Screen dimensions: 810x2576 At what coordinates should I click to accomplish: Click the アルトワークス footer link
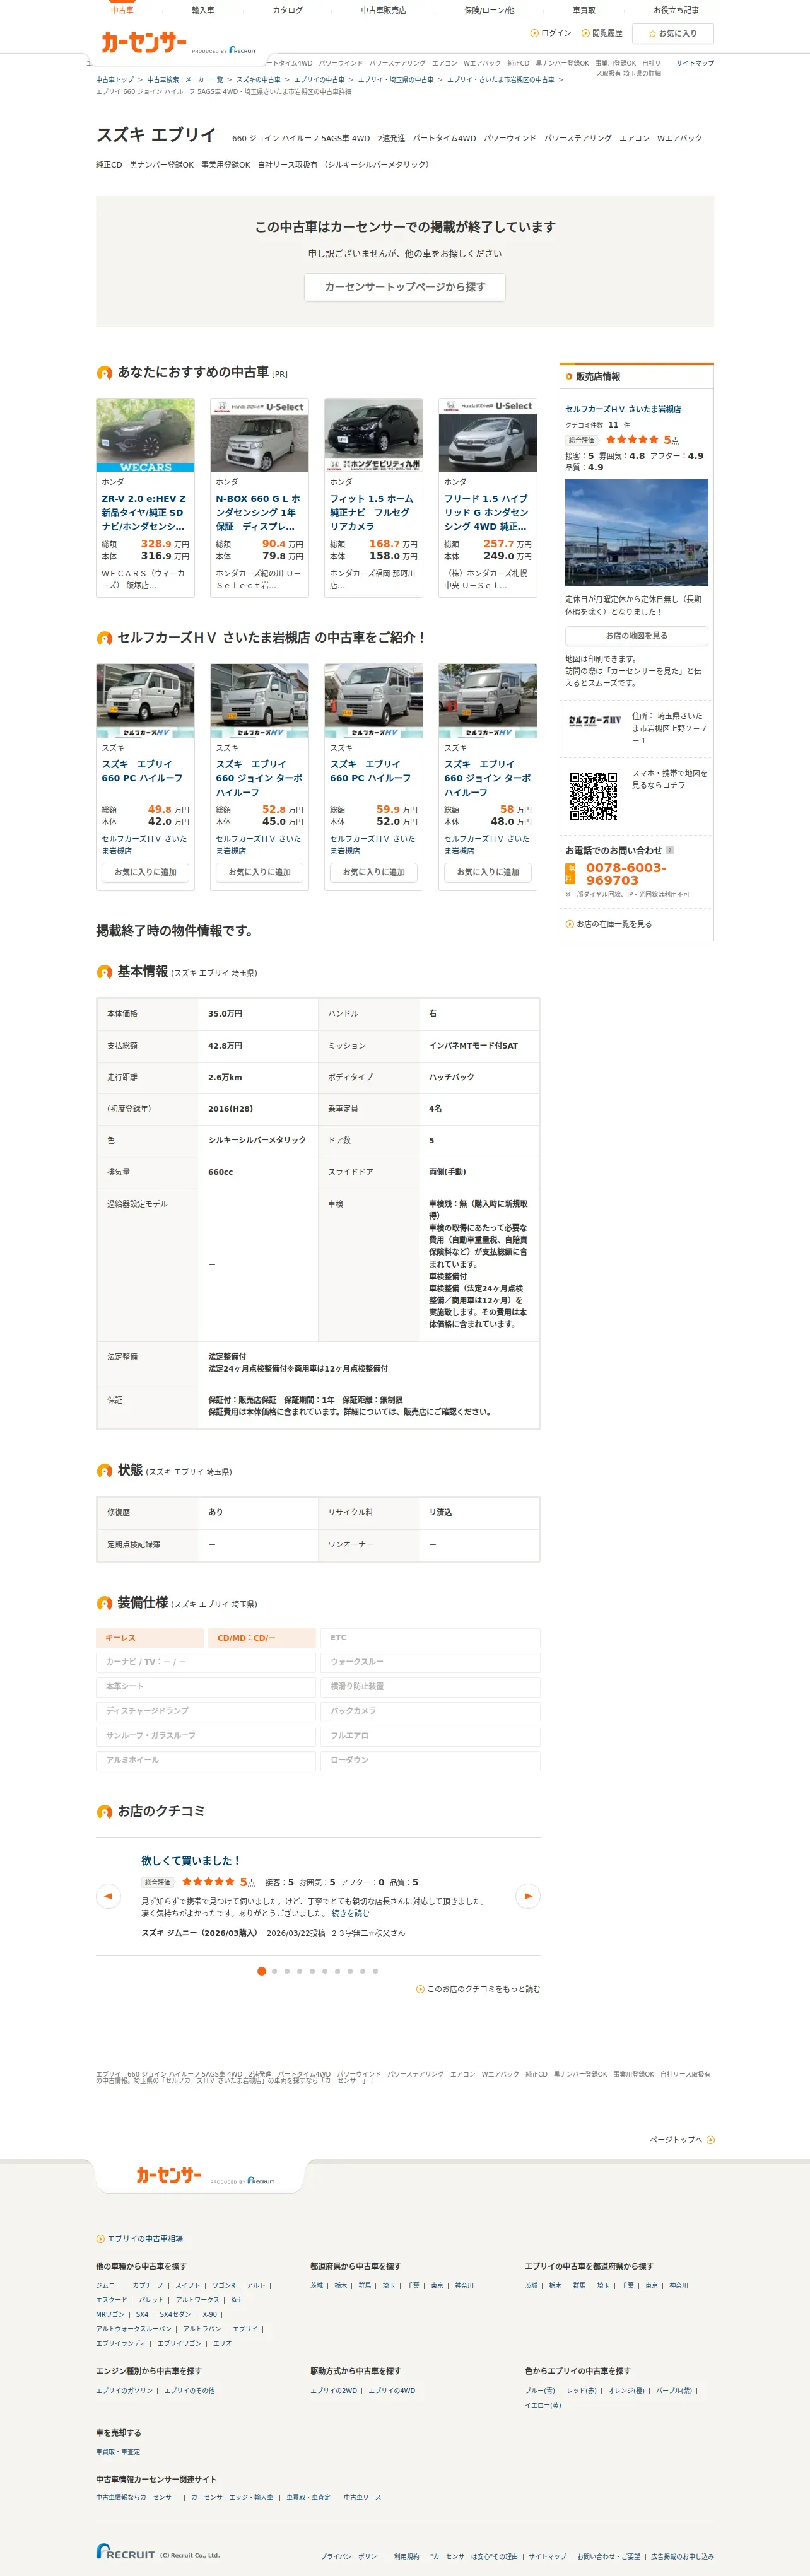(x=197, y=2300)
